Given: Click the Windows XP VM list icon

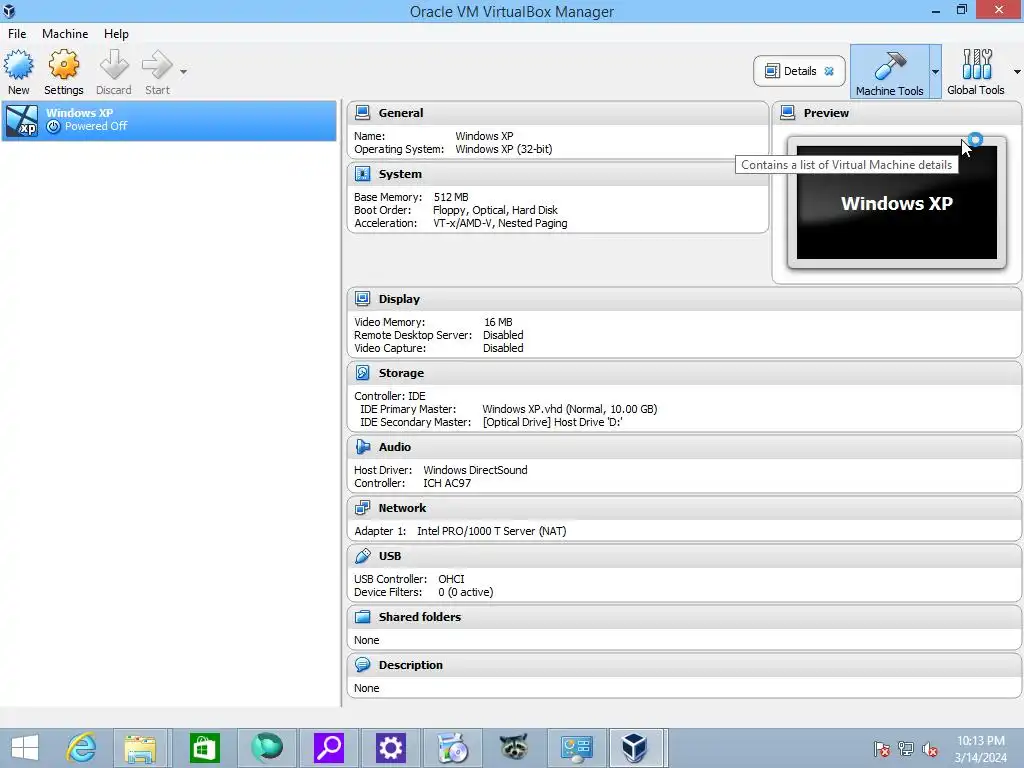Looking at the screenshot, I should [22, 120].
